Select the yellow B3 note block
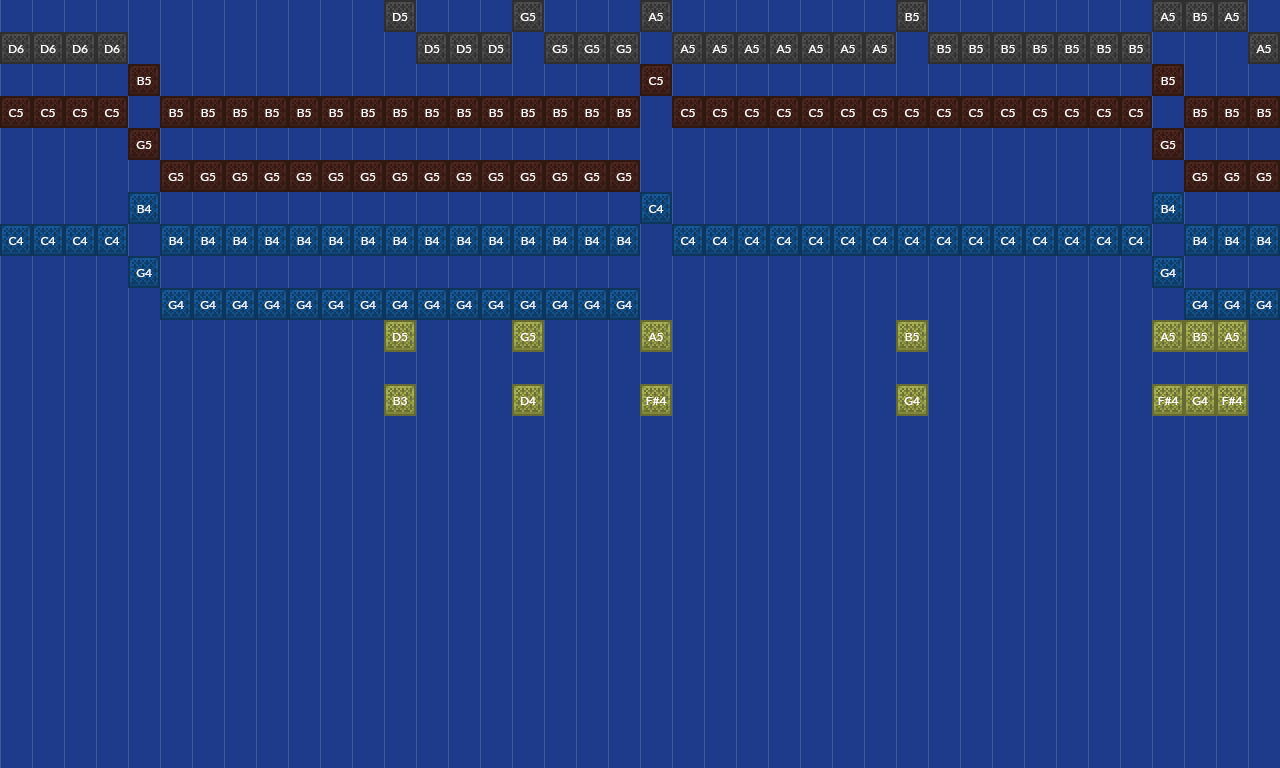Screen dimensions: 1280x768 400,400
